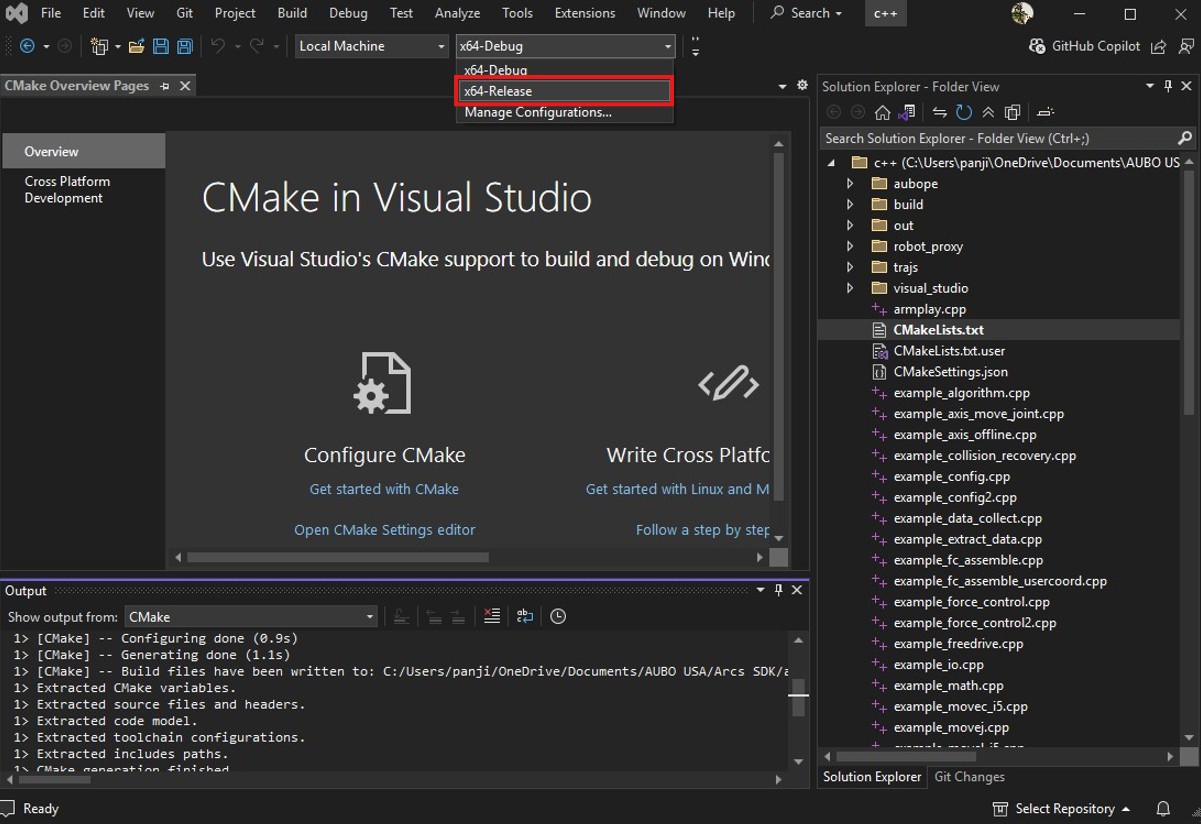Click the notifications bell in status bar
1201x824 pixels.
pyautogui.click(x=1163, y=808)
